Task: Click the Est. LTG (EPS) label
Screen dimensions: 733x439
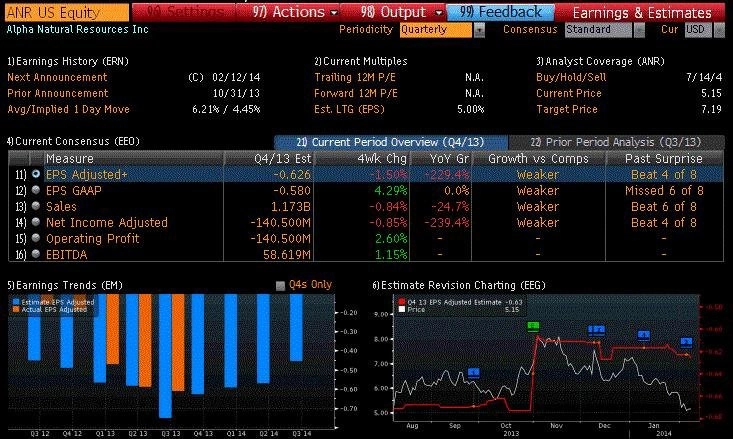Action: coord(349,109)
